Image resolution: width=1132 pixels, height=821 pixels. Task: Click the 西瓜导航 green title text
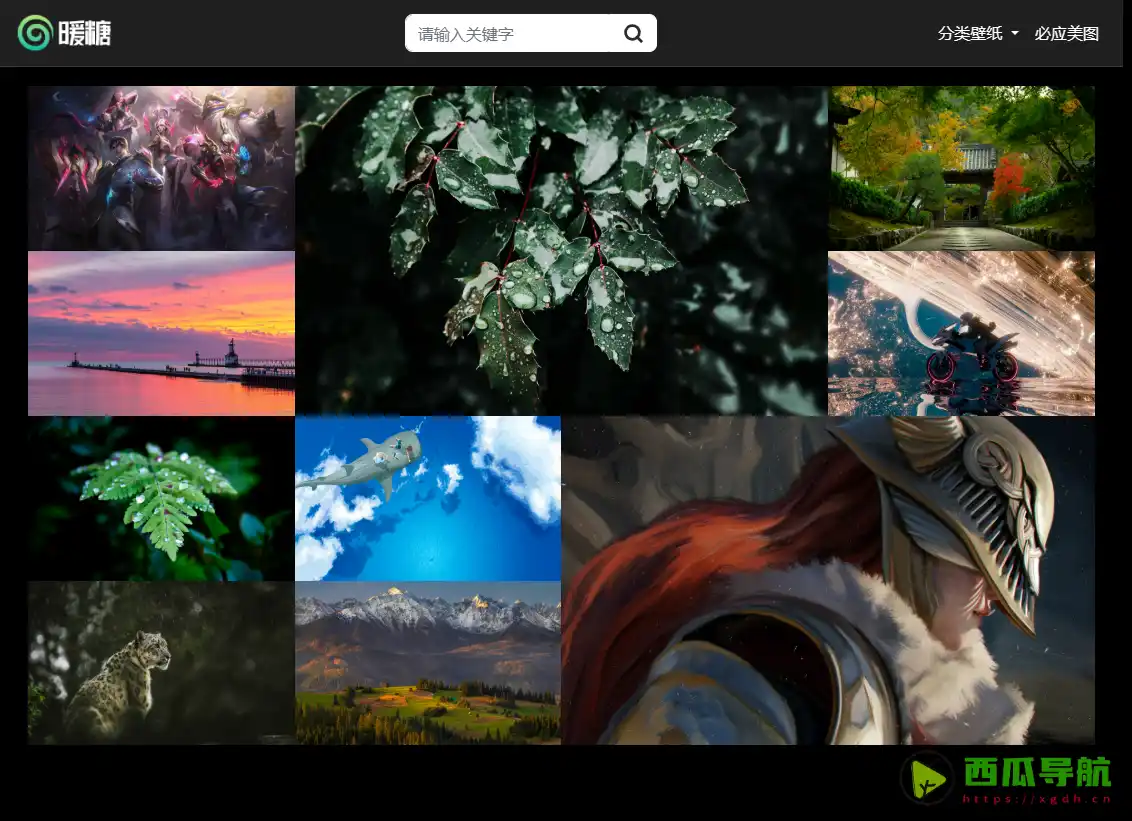click(1037, 772)
